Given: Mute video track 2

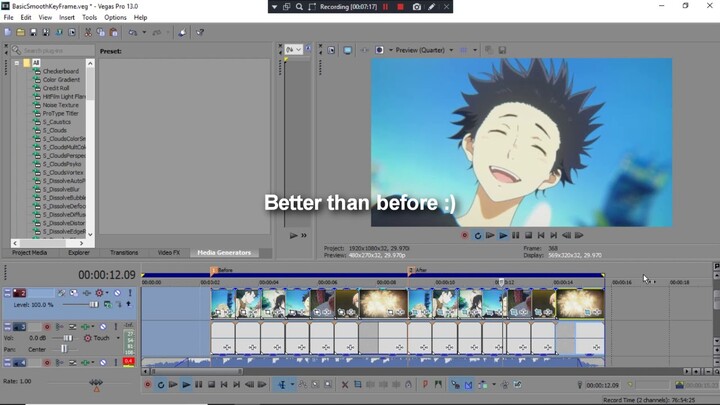Looking at the screenshot, I should 116,293.
